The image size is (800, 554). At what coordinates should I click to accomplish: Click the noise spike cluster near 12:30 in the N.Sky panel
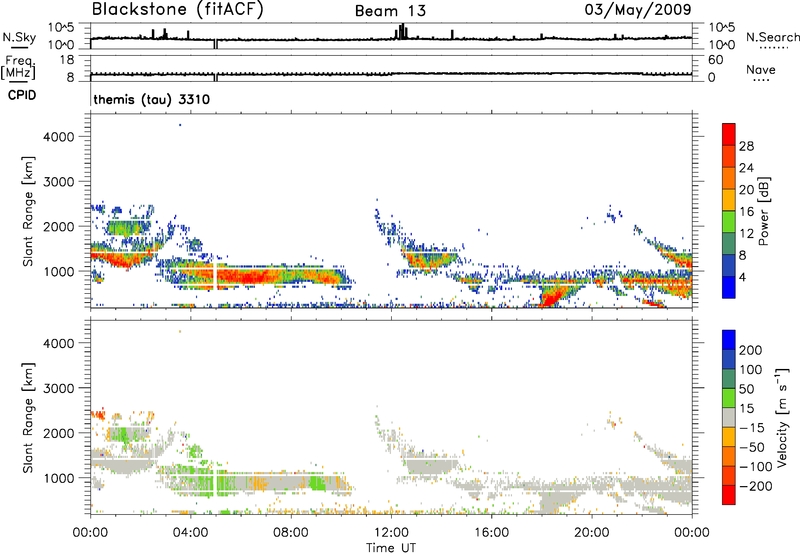(402, 32)
